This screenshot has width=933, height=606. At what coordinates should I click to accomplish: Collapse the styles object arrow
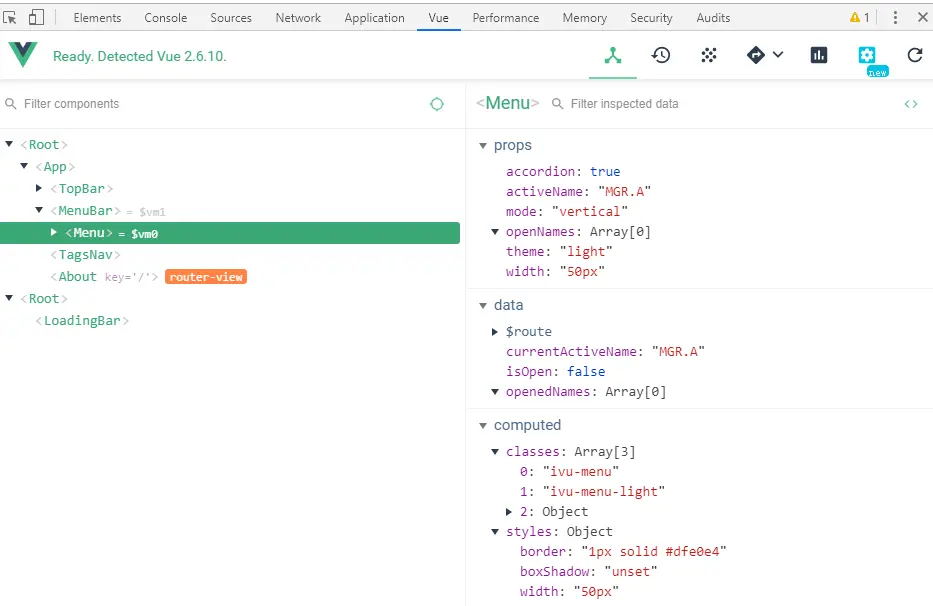point(494,532)
